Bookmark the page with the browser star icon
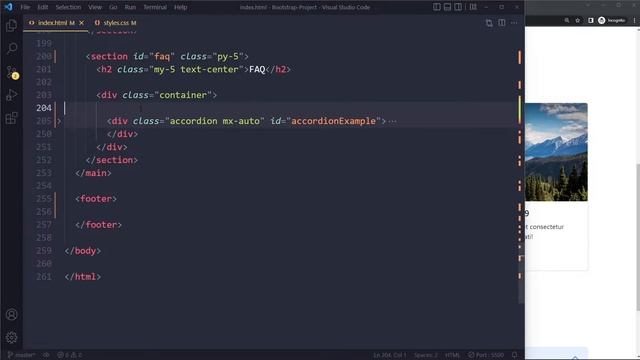 coord(578,20)
